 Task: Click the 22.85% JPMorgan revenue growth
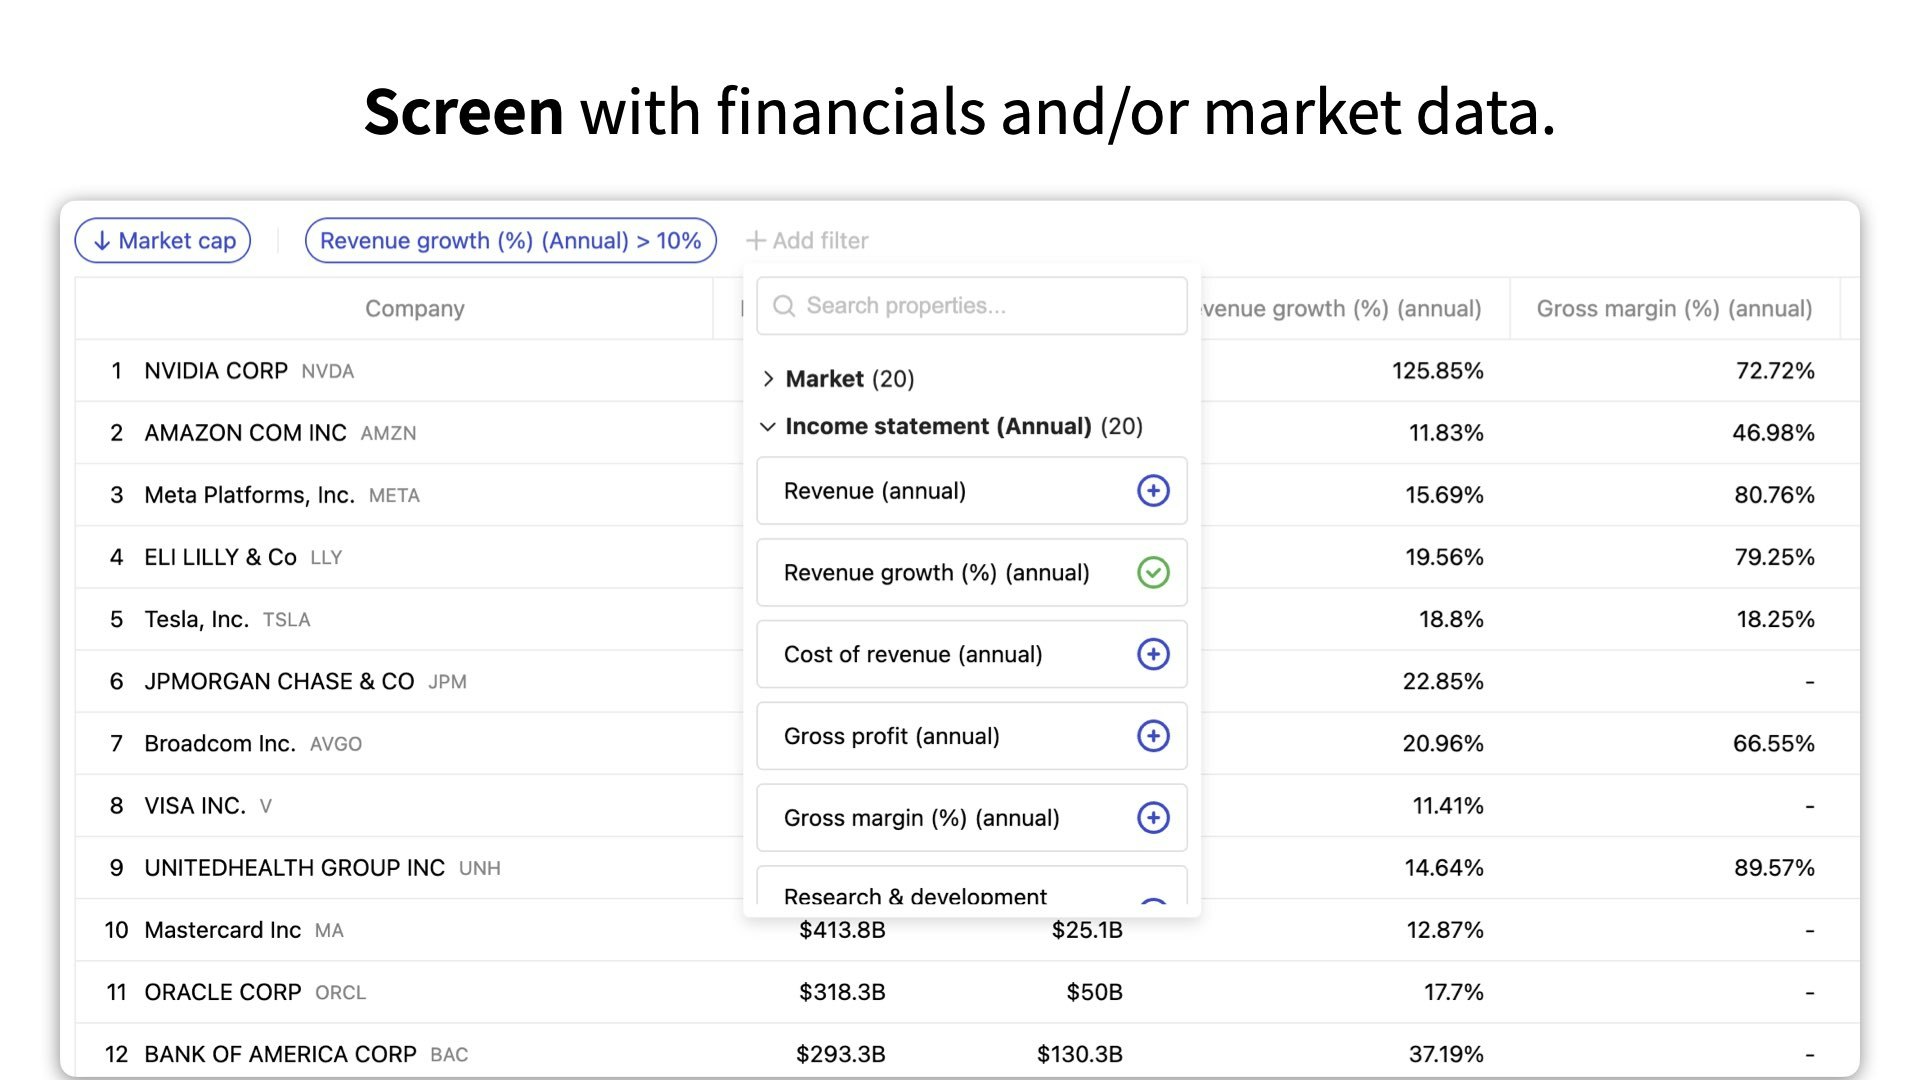[1443, 682]
